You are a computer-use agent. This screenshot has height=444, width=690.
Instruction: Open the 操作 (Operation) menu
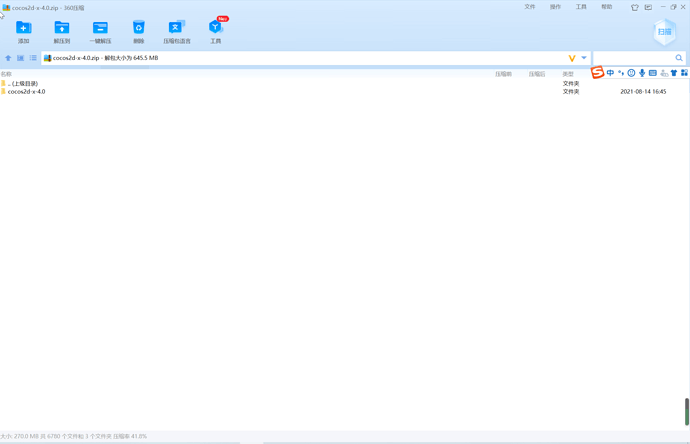coord(555,7)
